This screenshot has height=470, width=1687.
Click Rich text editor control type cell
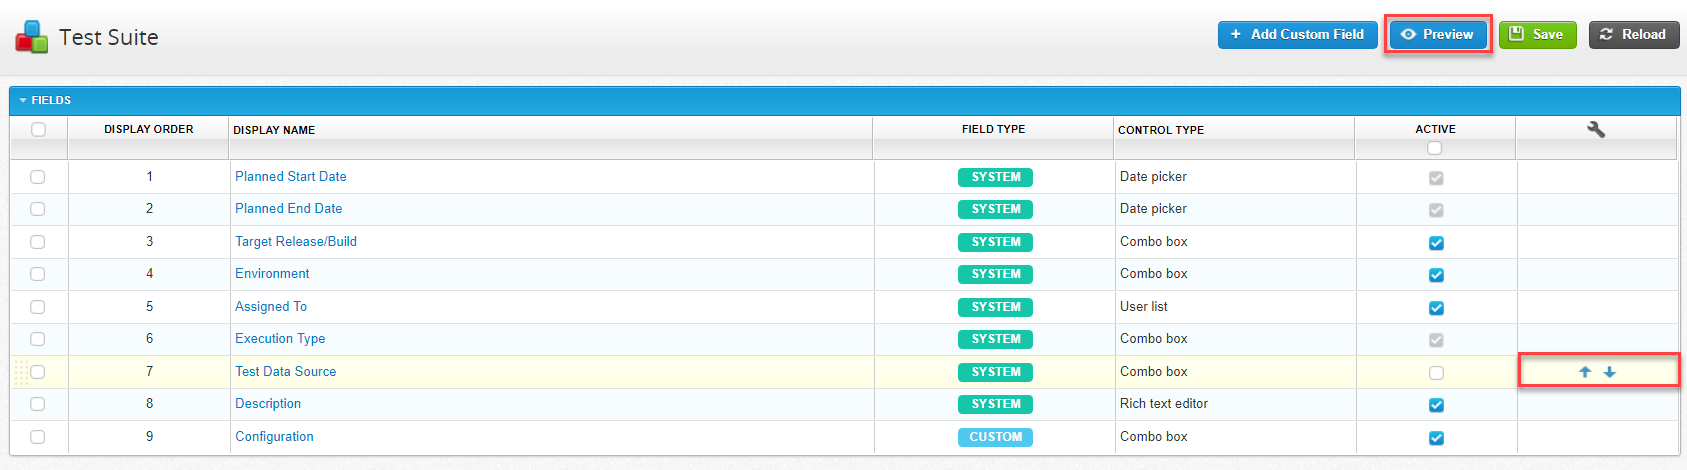pyautogui.click(x=1164, y=404)
